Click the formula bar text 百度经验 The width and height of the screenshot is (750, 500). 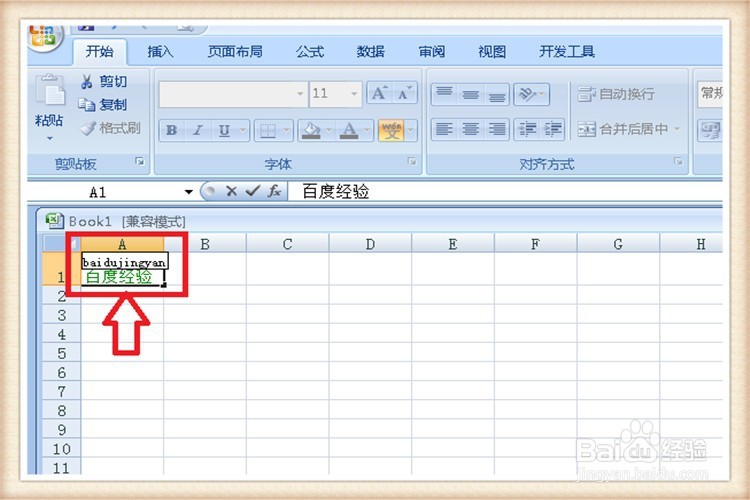pos(336,191)
